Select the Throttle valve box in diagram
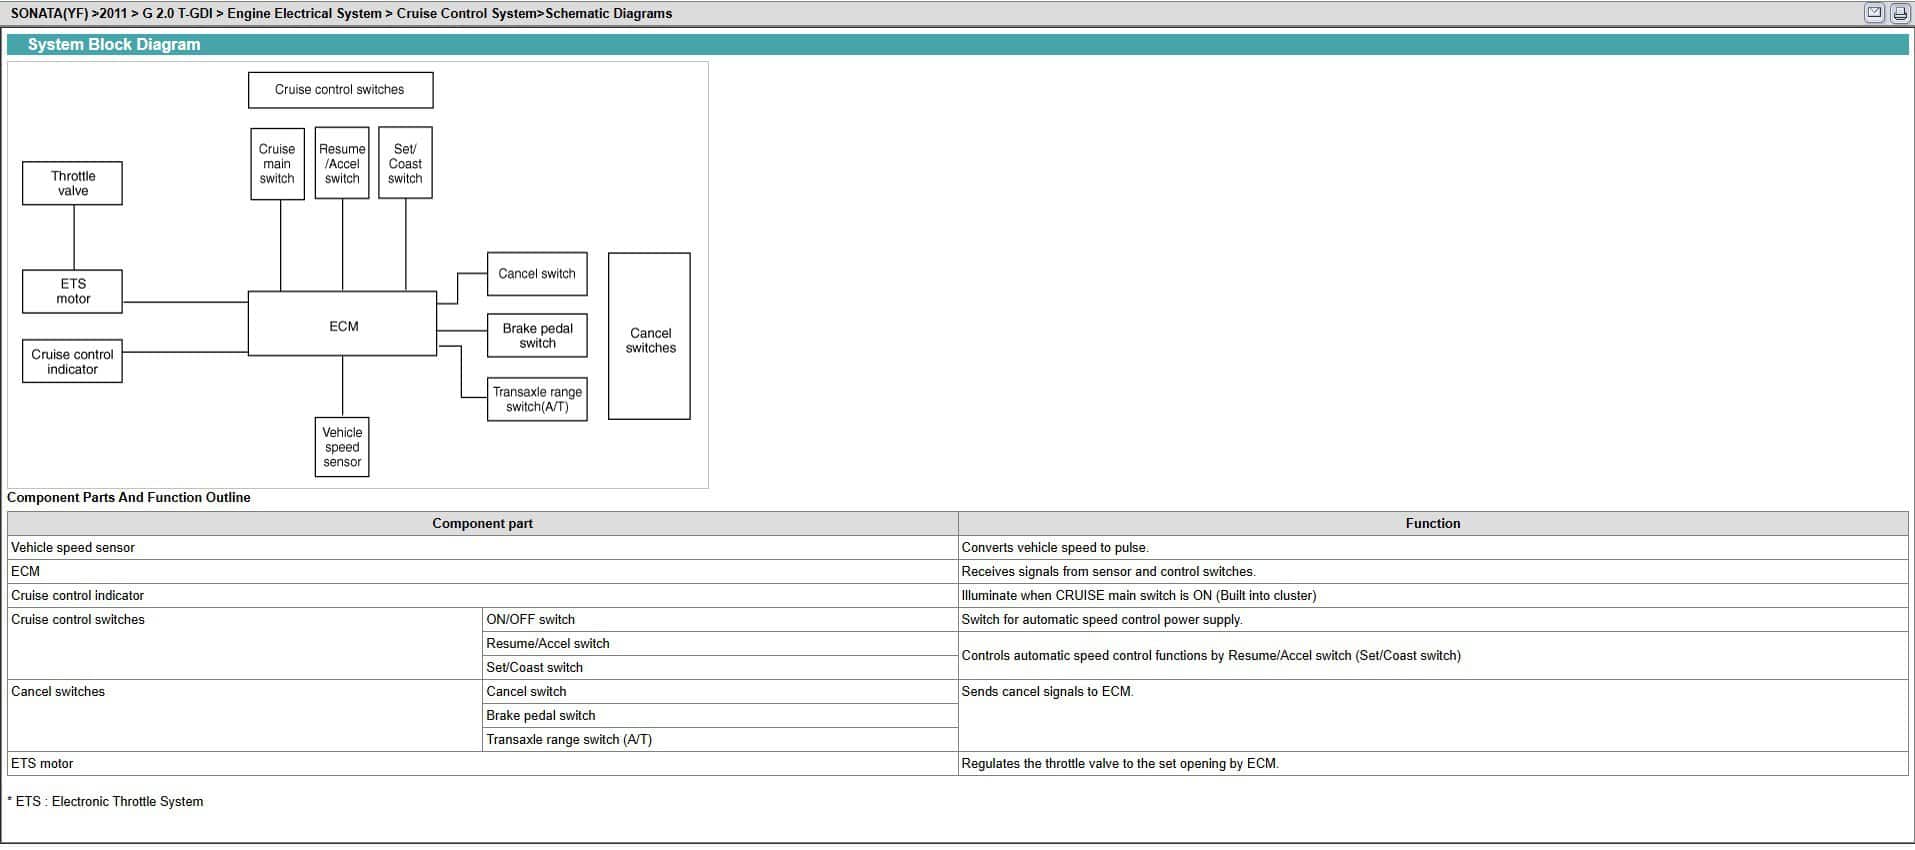1915x850 pixels. (x=73, y=183)
